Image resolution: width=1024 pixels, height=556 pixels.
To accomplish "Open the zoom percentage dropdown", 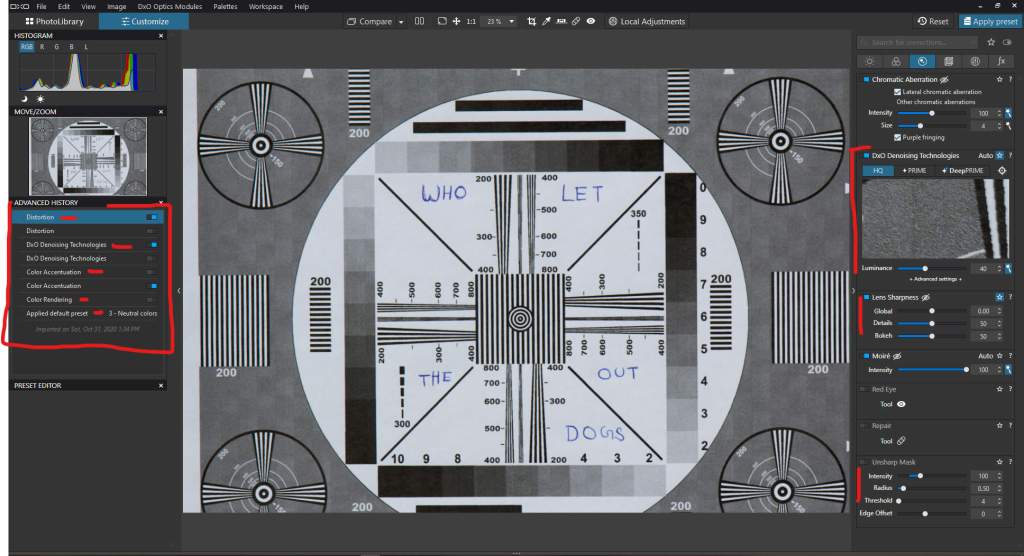I will click(511, 21).
